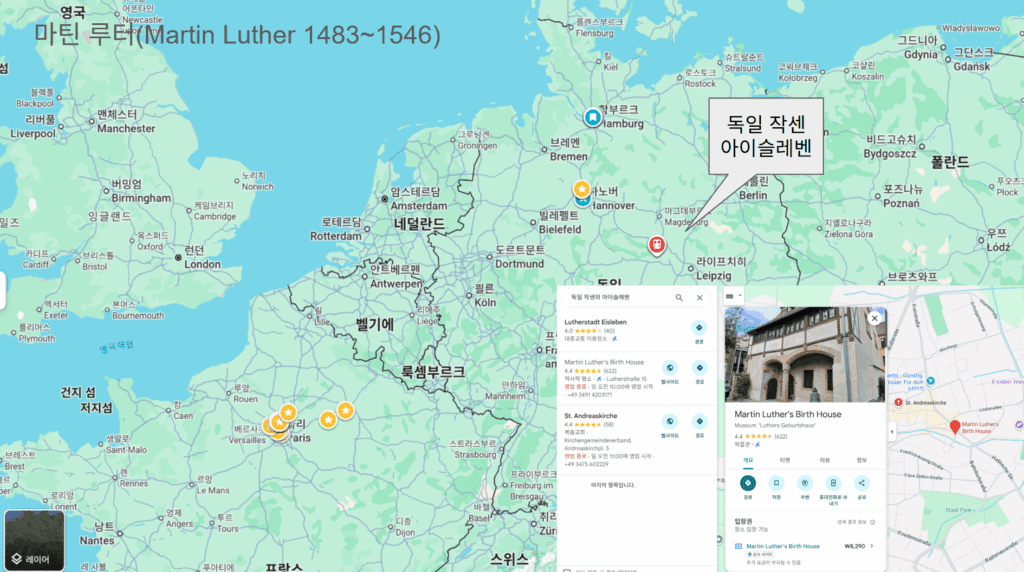The width and height of the screenshot is (1024, 572).
Task: Switch to the 티켓 (Tickets) tab
Action: click(785, 460)
